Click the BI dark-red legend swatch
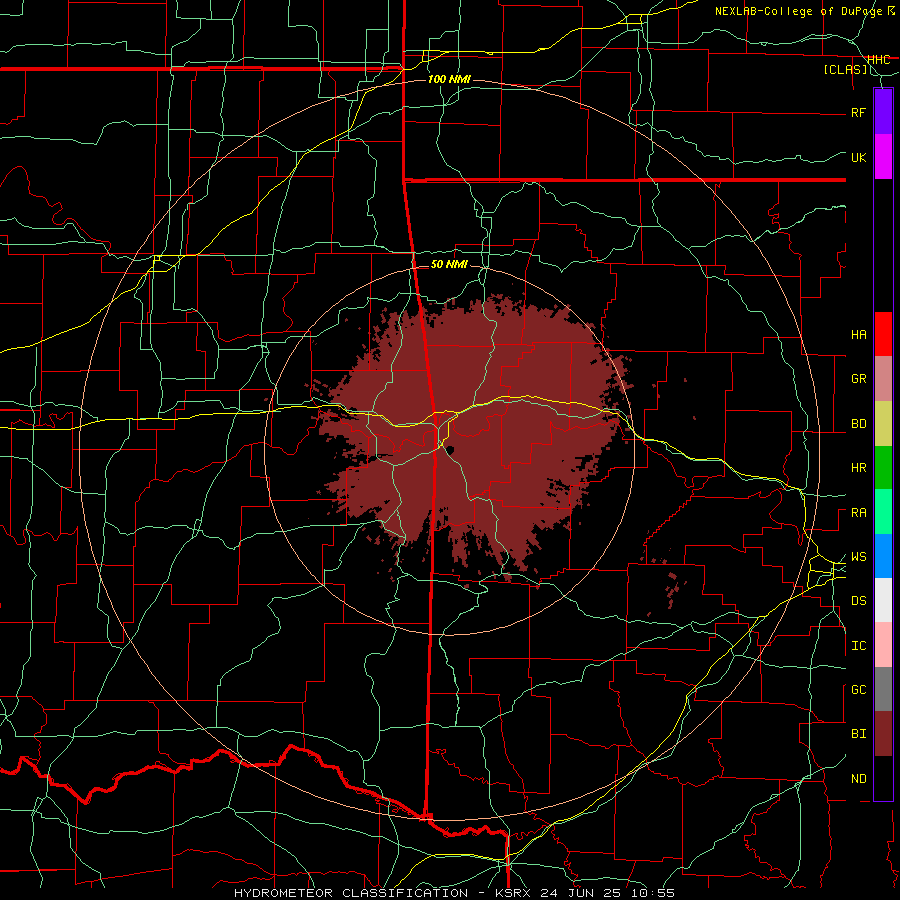 (883, 734)
